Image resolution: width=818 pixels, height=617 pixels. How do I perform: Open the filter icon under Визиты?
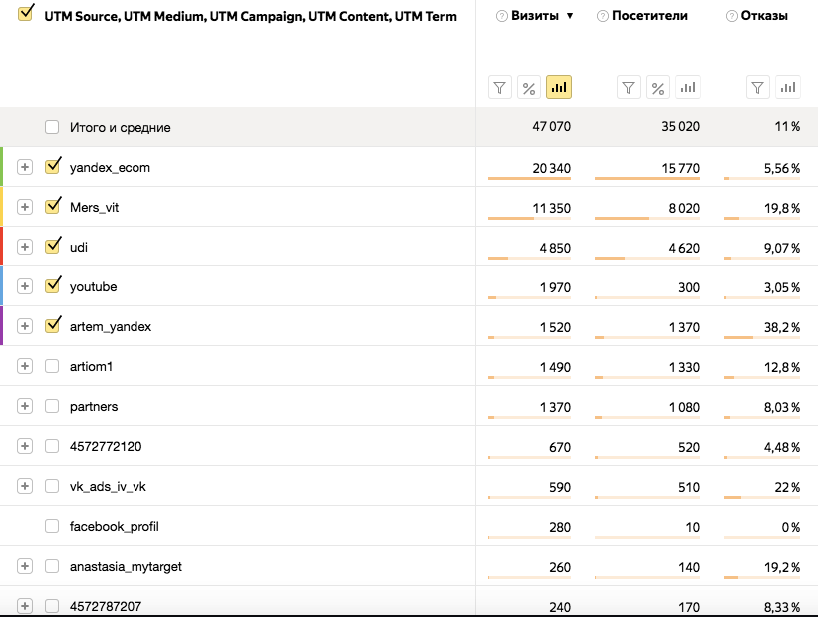click(499, 88)
